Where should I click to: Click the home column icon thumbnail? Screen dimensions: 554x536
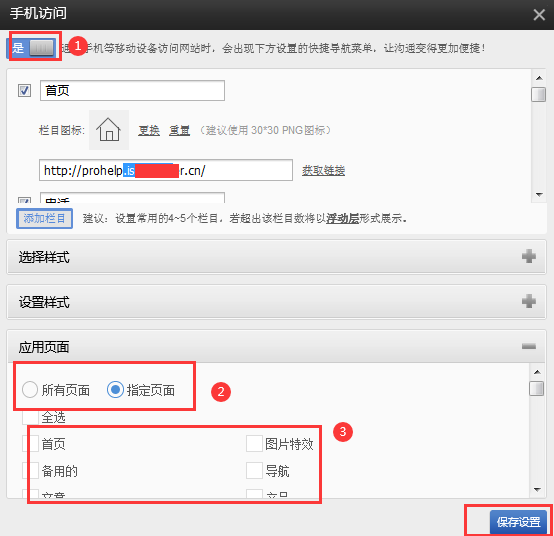point(109,130)
